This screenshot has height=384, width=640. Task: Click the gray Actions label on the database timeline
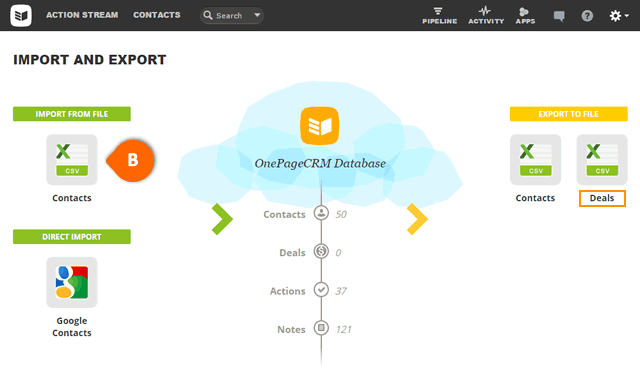(287, 291)
